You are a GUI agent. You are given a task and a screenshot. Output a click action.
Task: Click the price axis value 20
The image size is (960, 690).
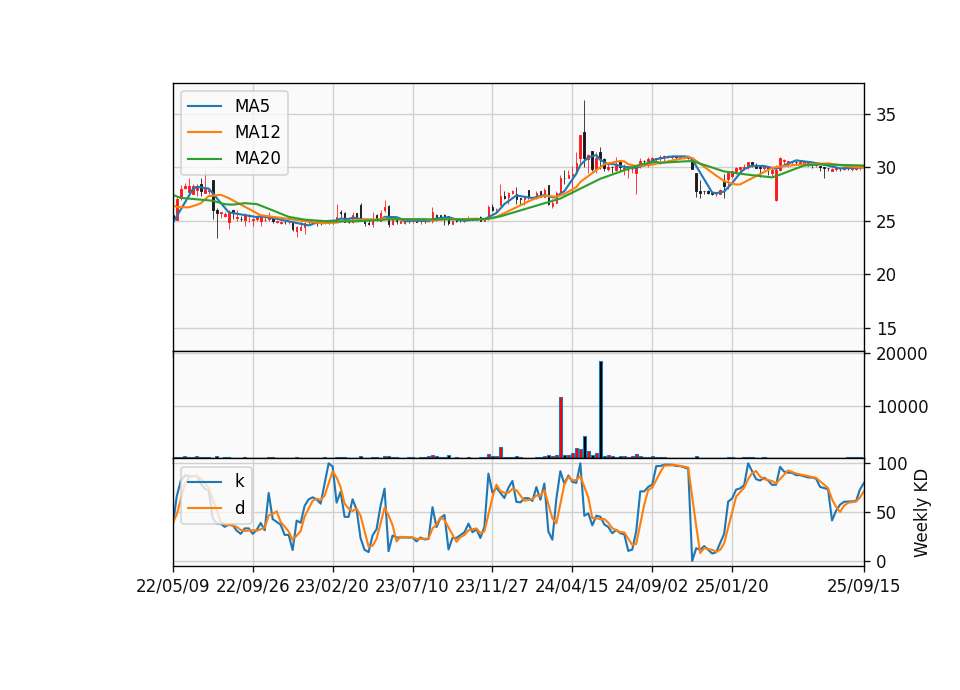(x=886, y=275)
